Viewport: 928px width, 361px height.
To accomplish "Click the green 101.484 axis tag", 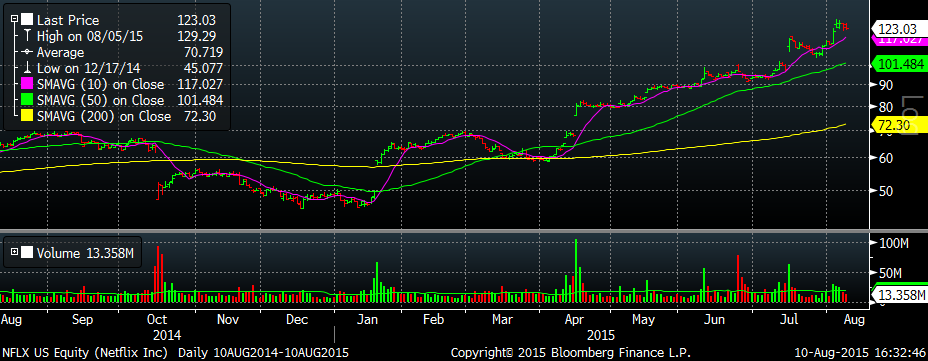I will coord(901,63).
